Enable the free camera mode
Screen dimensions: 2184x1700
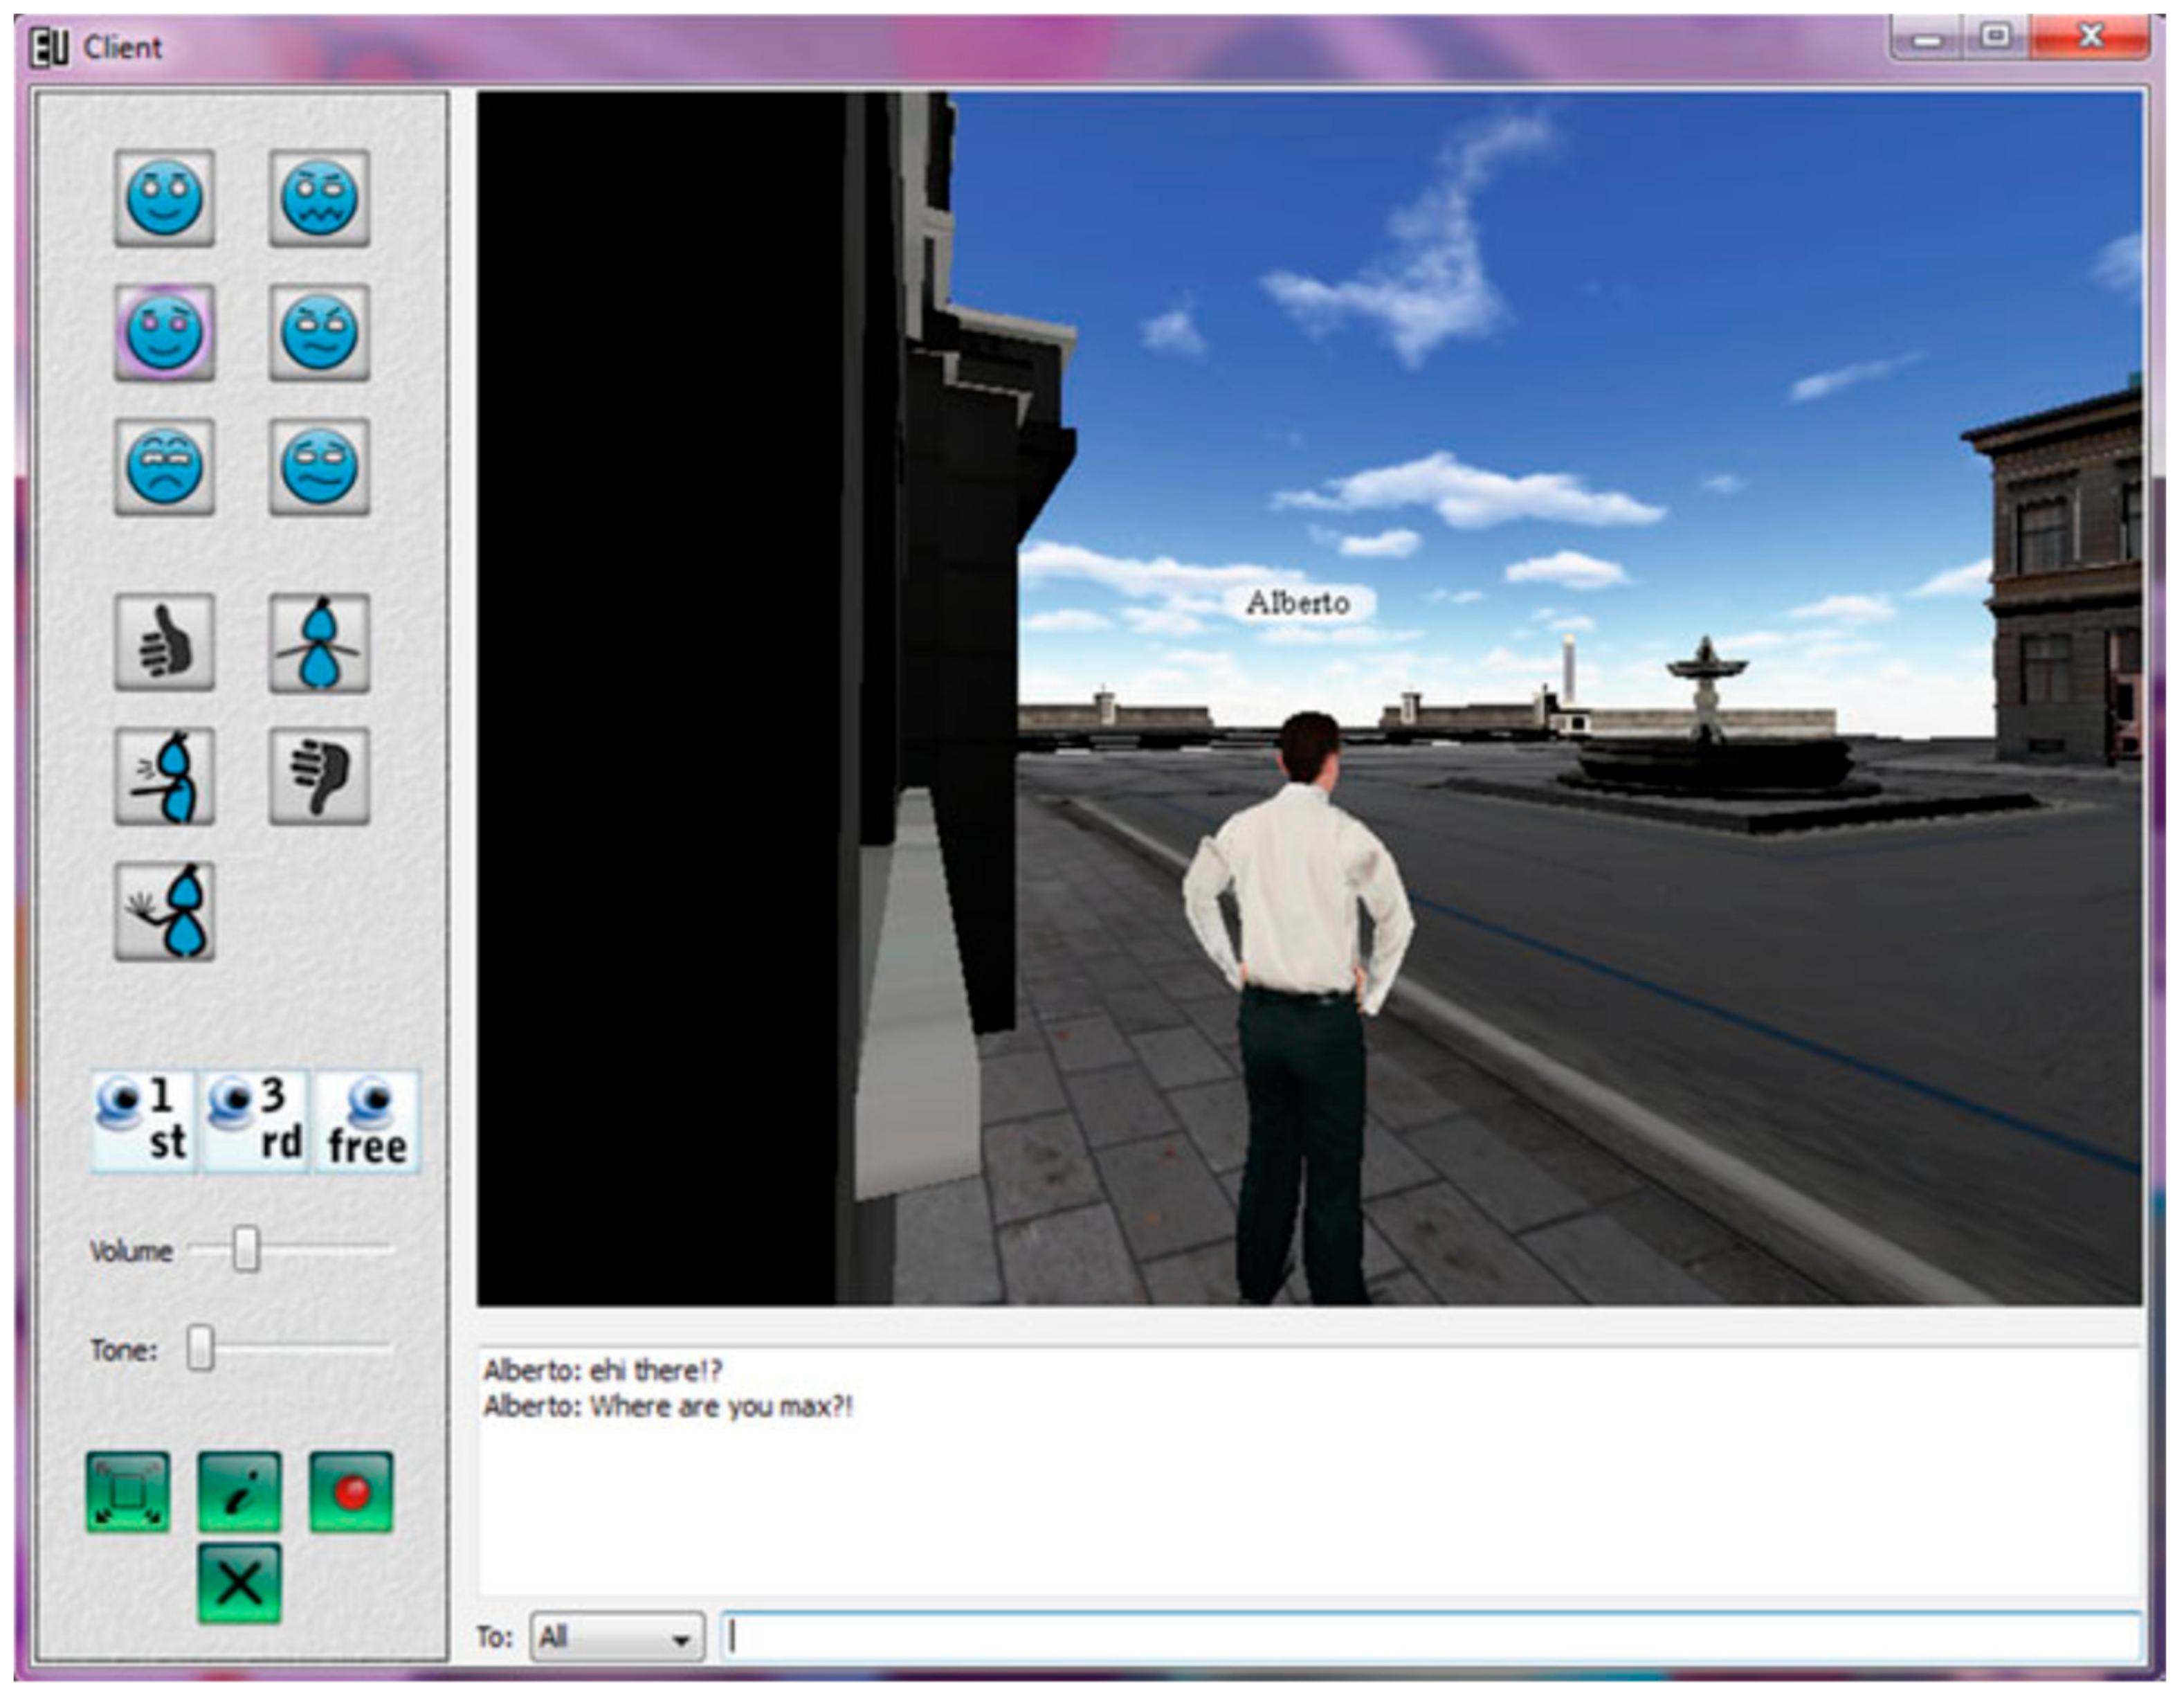tap(367, 1121)
